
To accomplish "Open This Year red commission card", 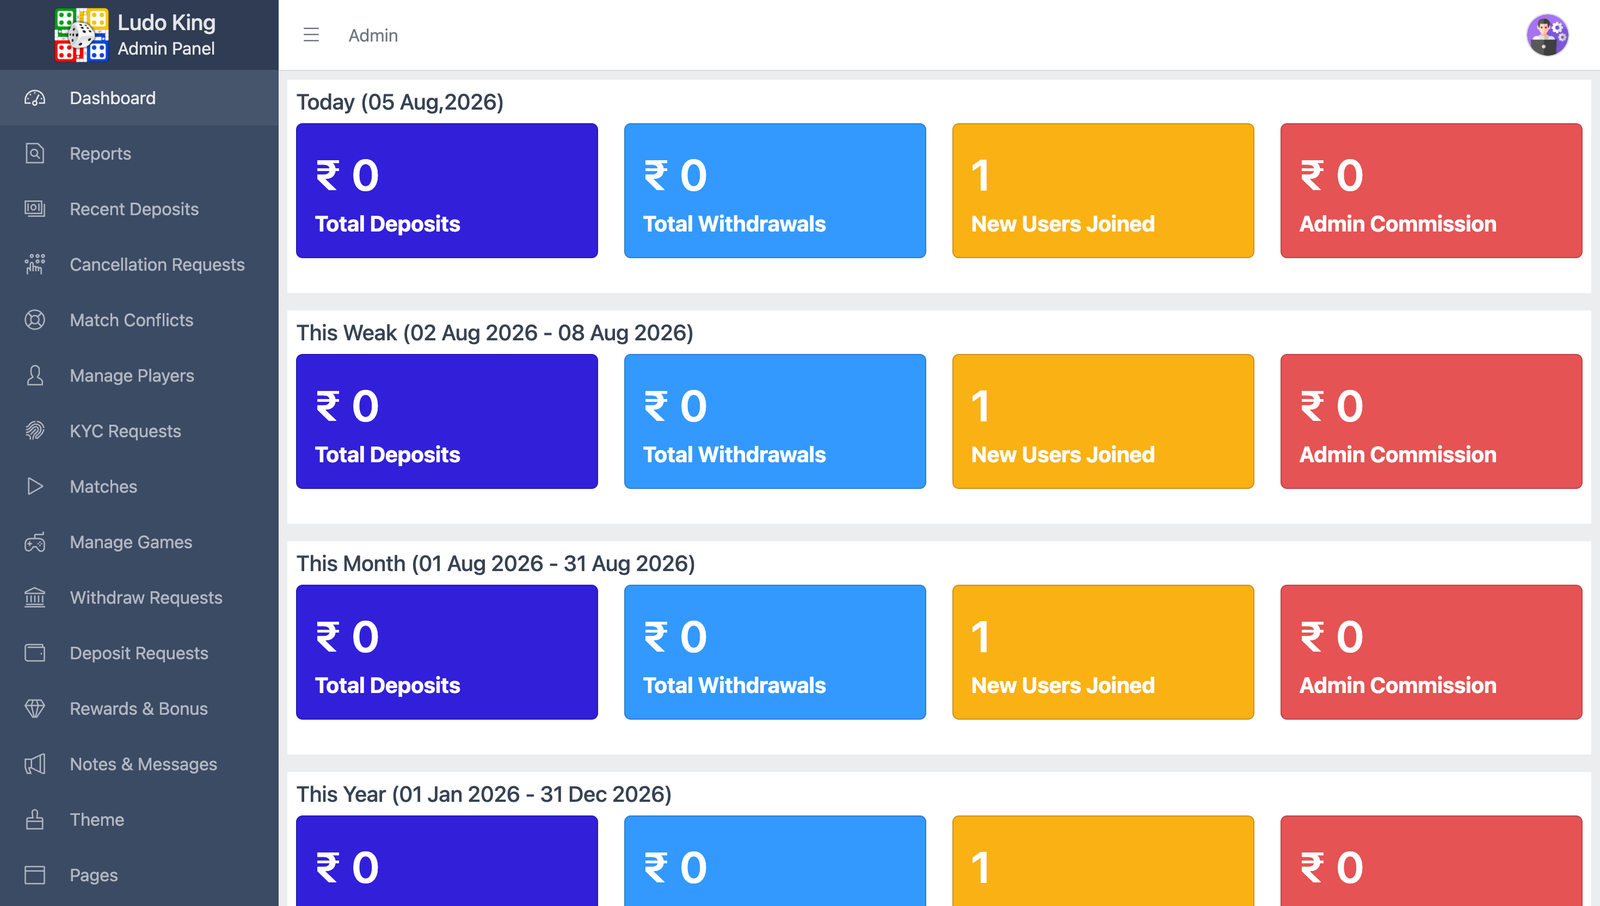I will click(x=1431, y=861).
